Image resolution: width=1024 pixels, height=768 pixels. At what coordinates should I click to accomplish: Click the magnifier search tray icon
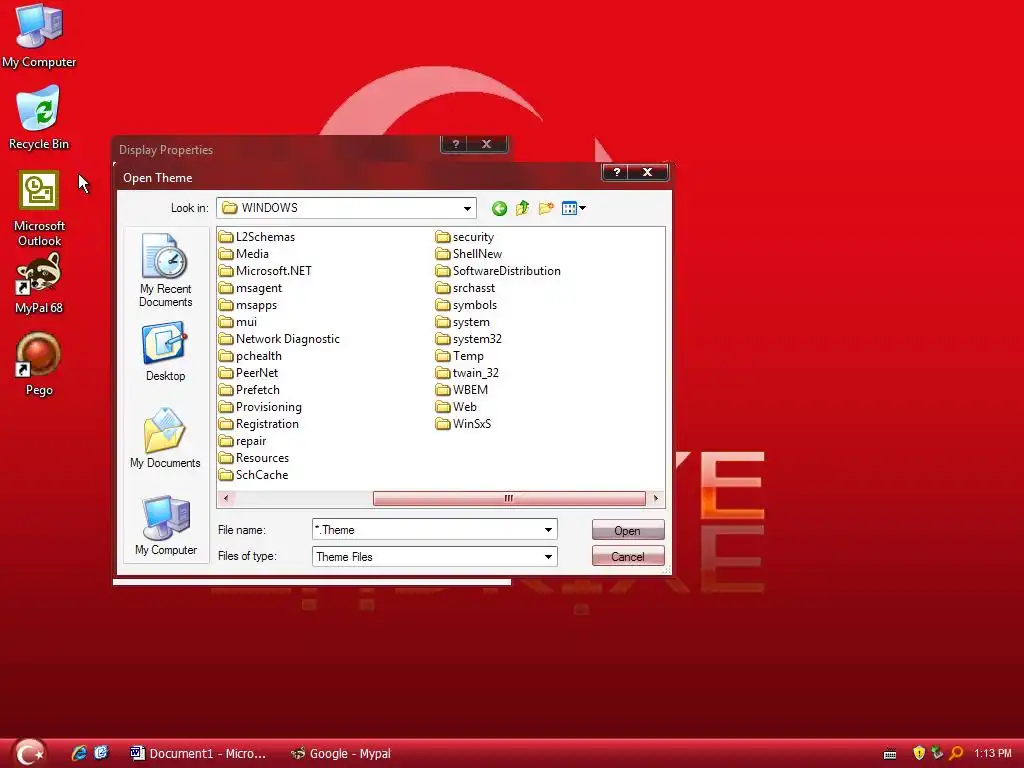(956, 753)
